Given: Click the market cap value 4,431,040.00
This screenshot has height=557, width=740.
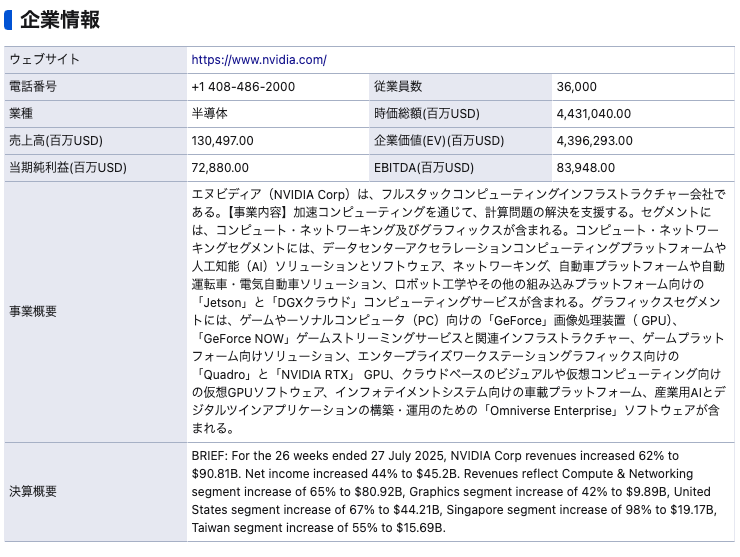Looking at the screenshot, I should point(594,114).
